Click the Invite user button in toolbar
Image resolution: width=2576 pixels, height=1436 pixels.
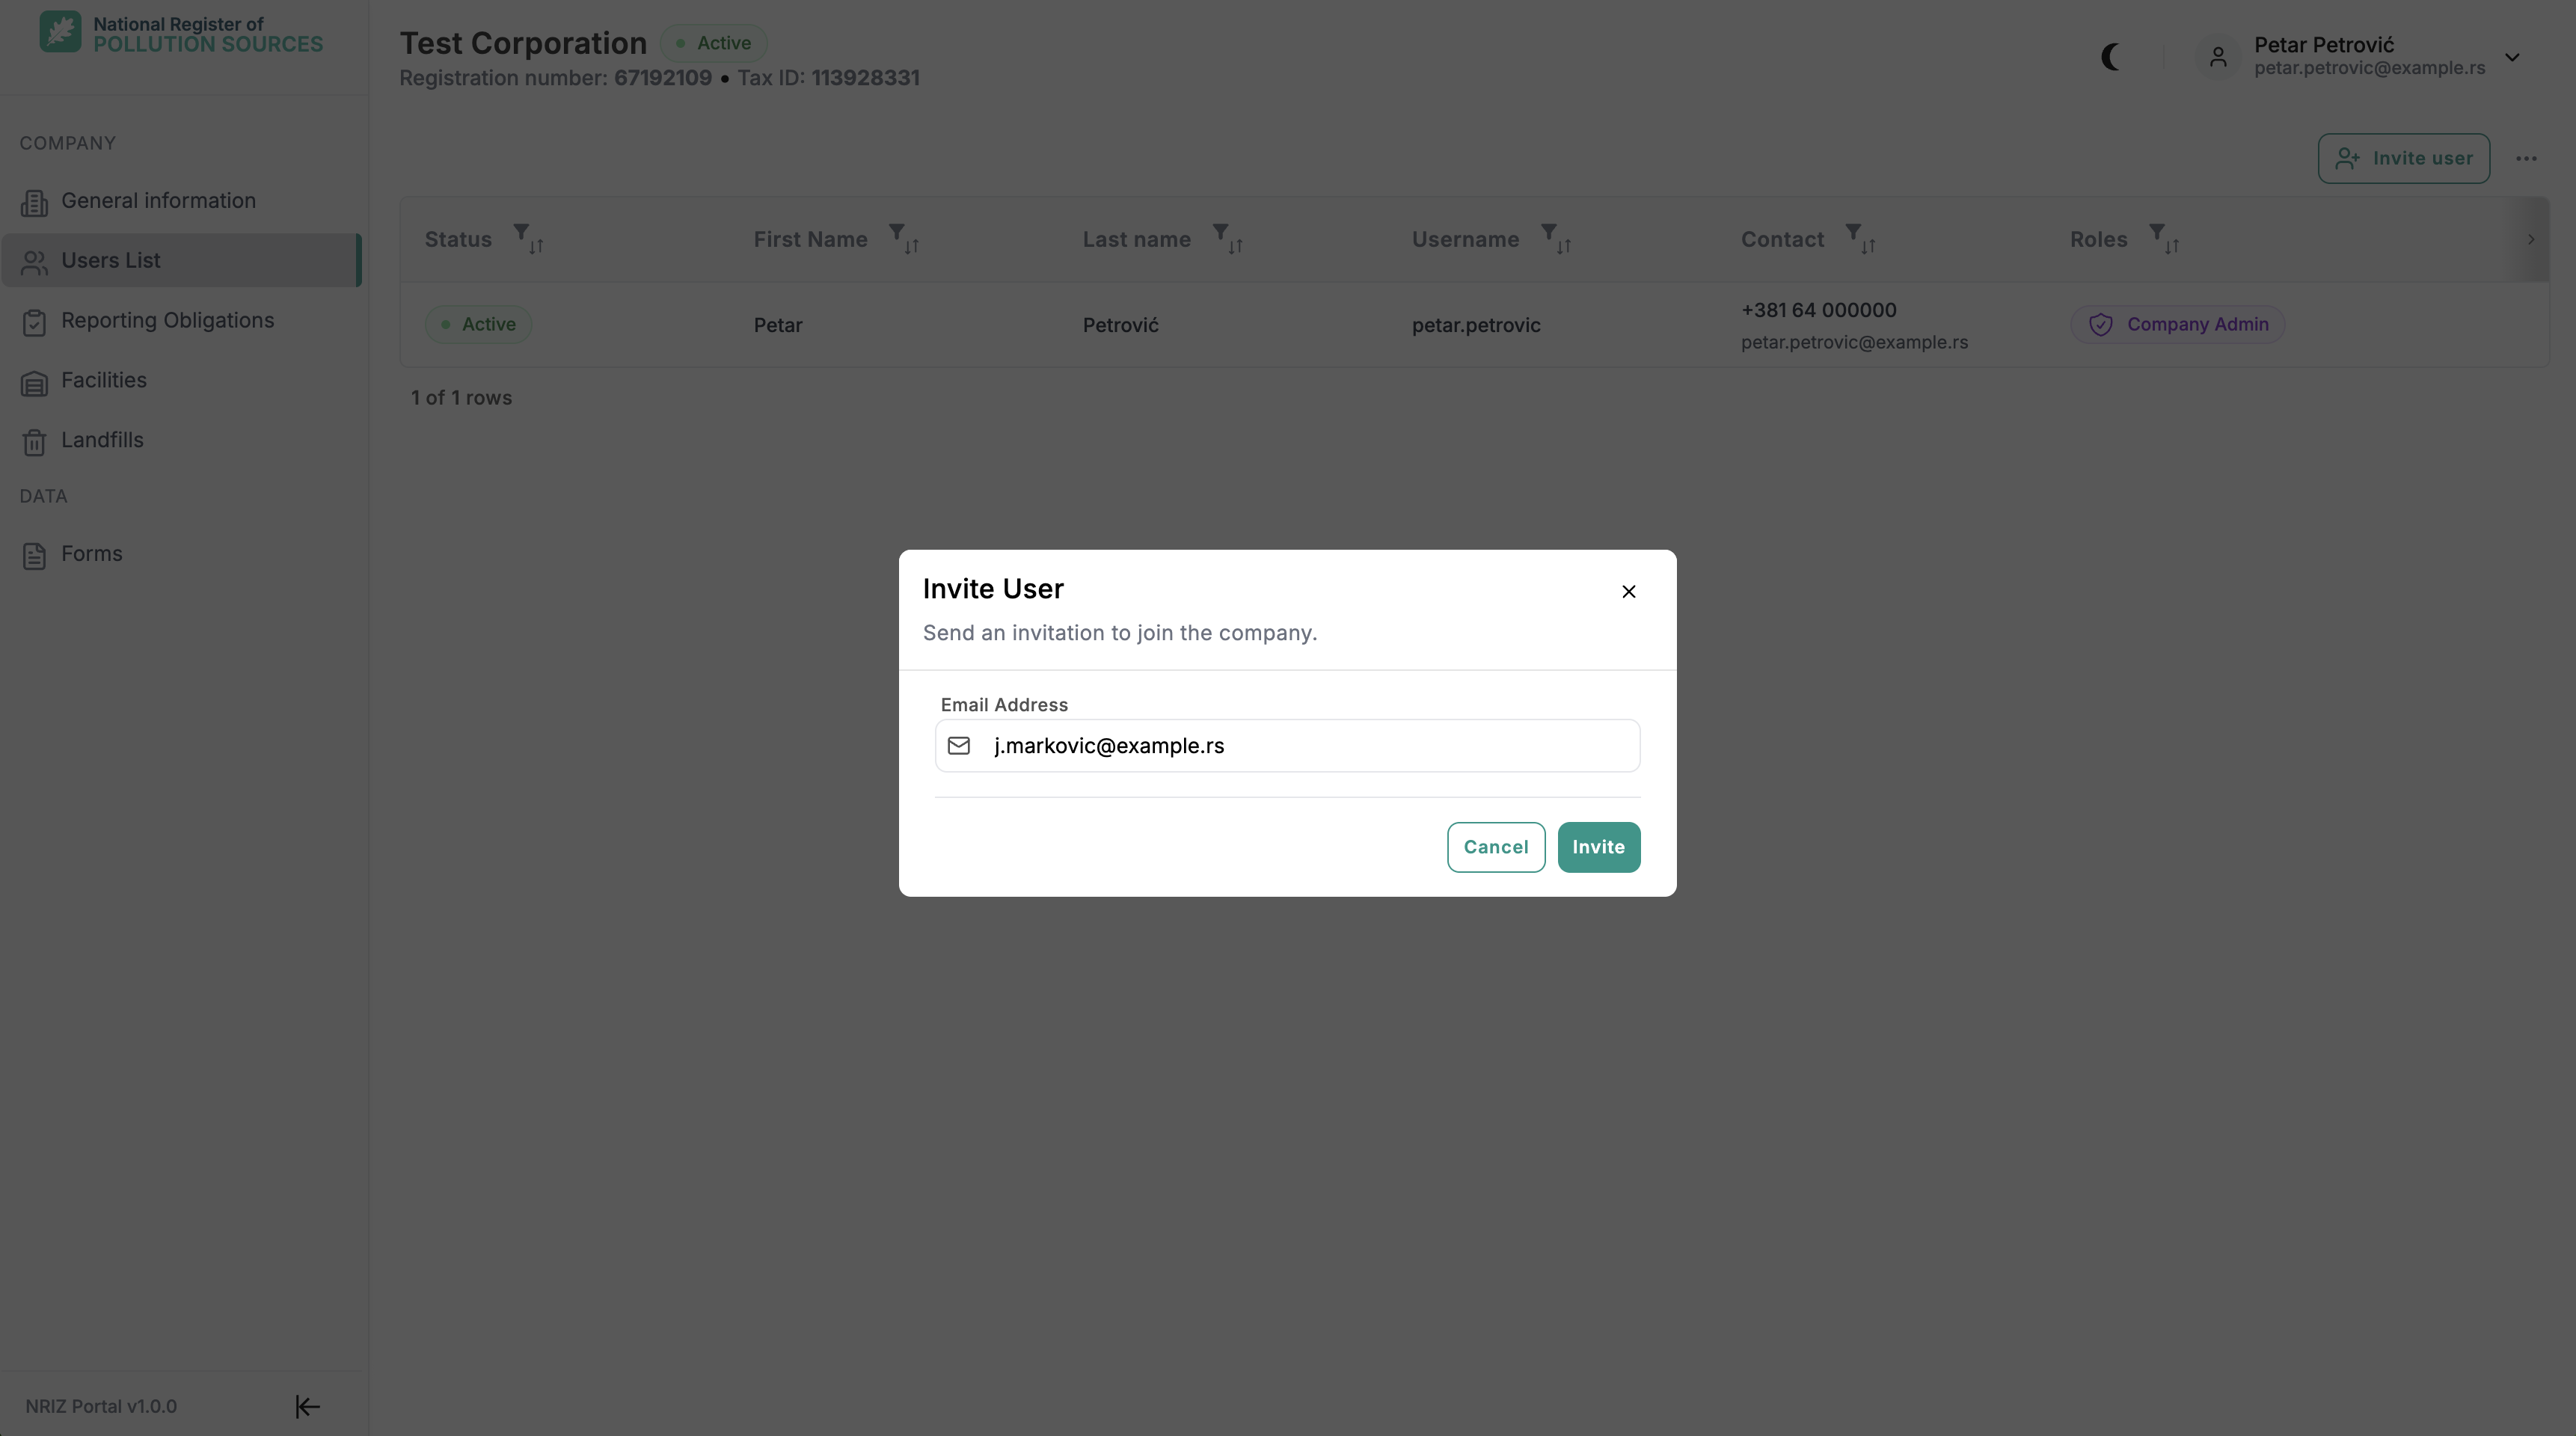pos(2404,158)
